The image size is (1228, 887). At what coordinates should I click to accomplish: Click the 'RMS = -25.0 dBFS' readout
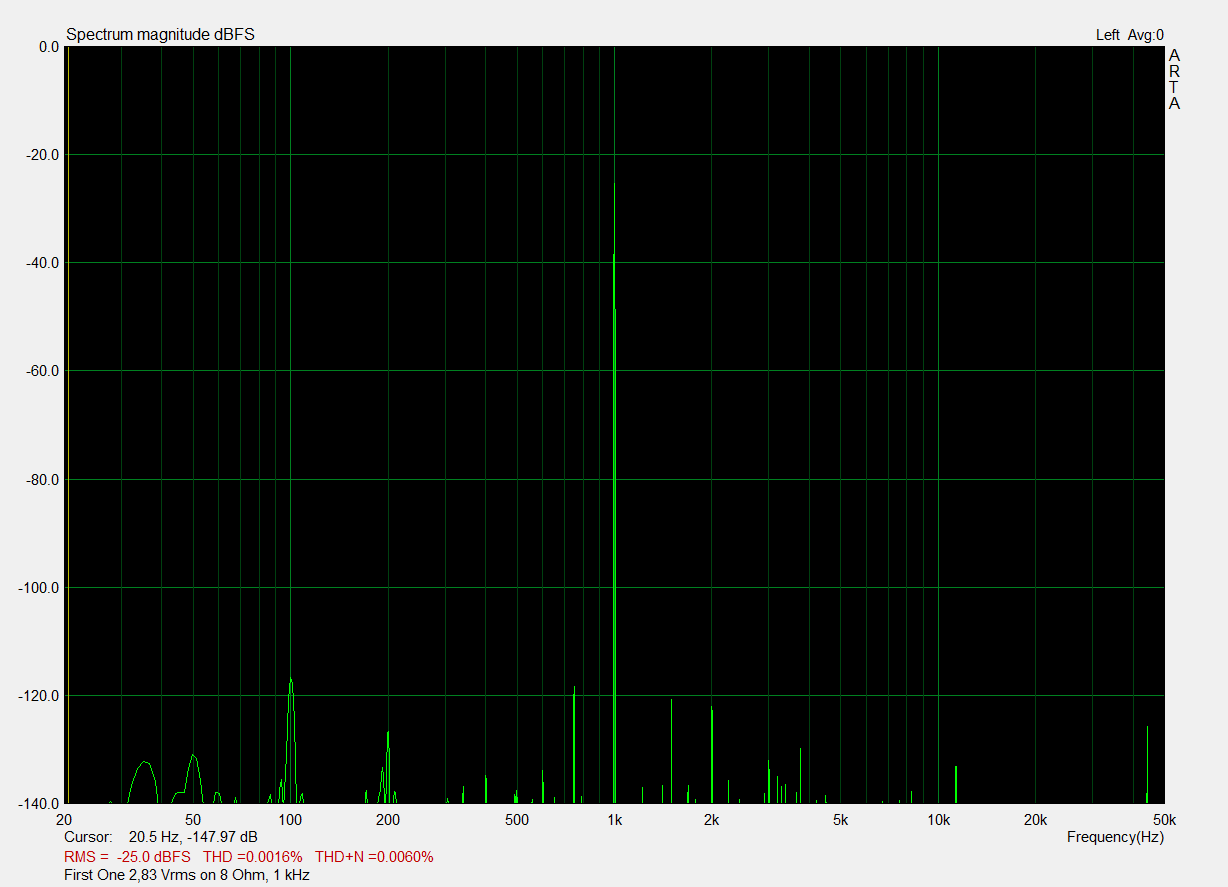[x=127, y=857]
